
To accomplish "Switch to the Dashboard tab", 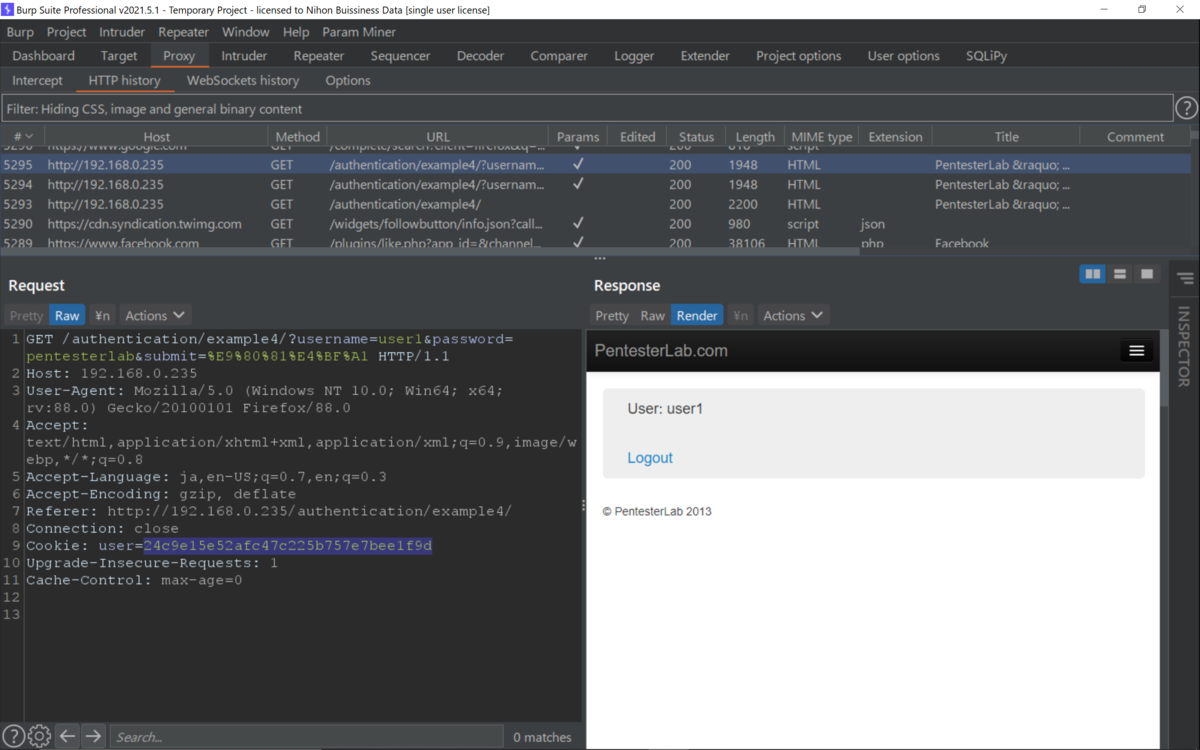I will 44,56.
